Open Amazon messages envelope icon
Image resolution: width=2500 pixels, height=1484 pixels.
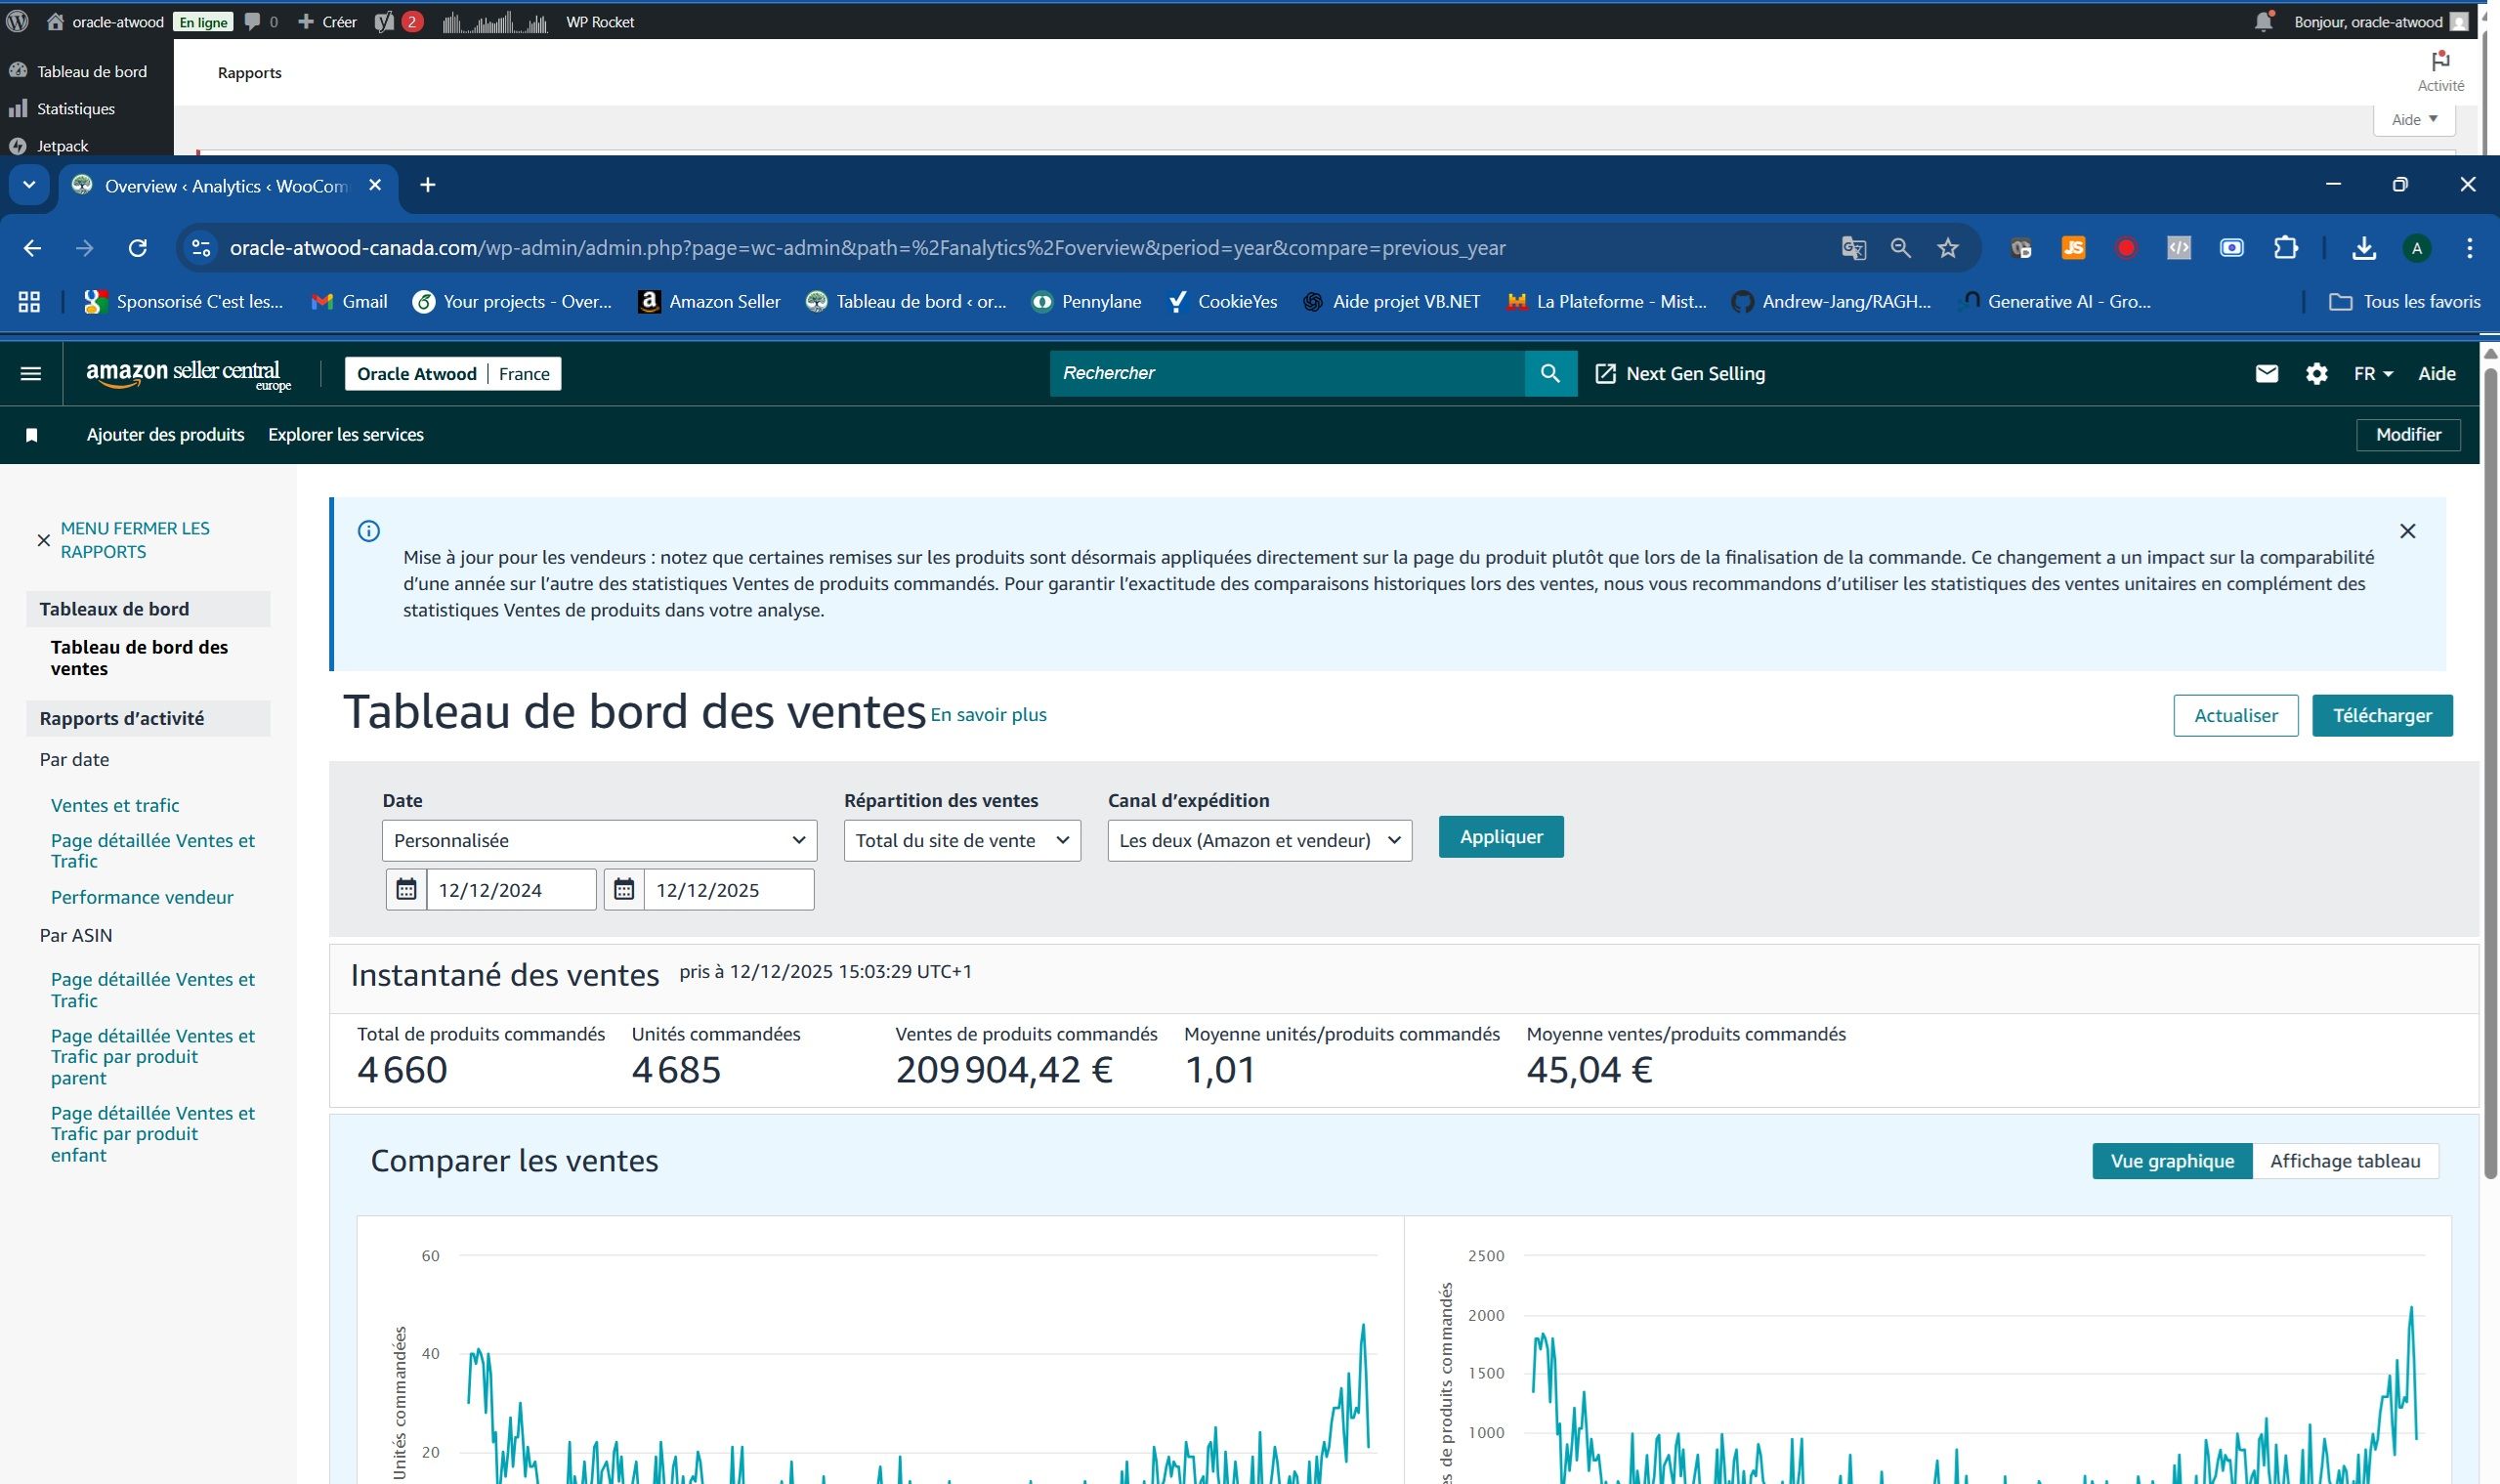tap(2266, 374)
